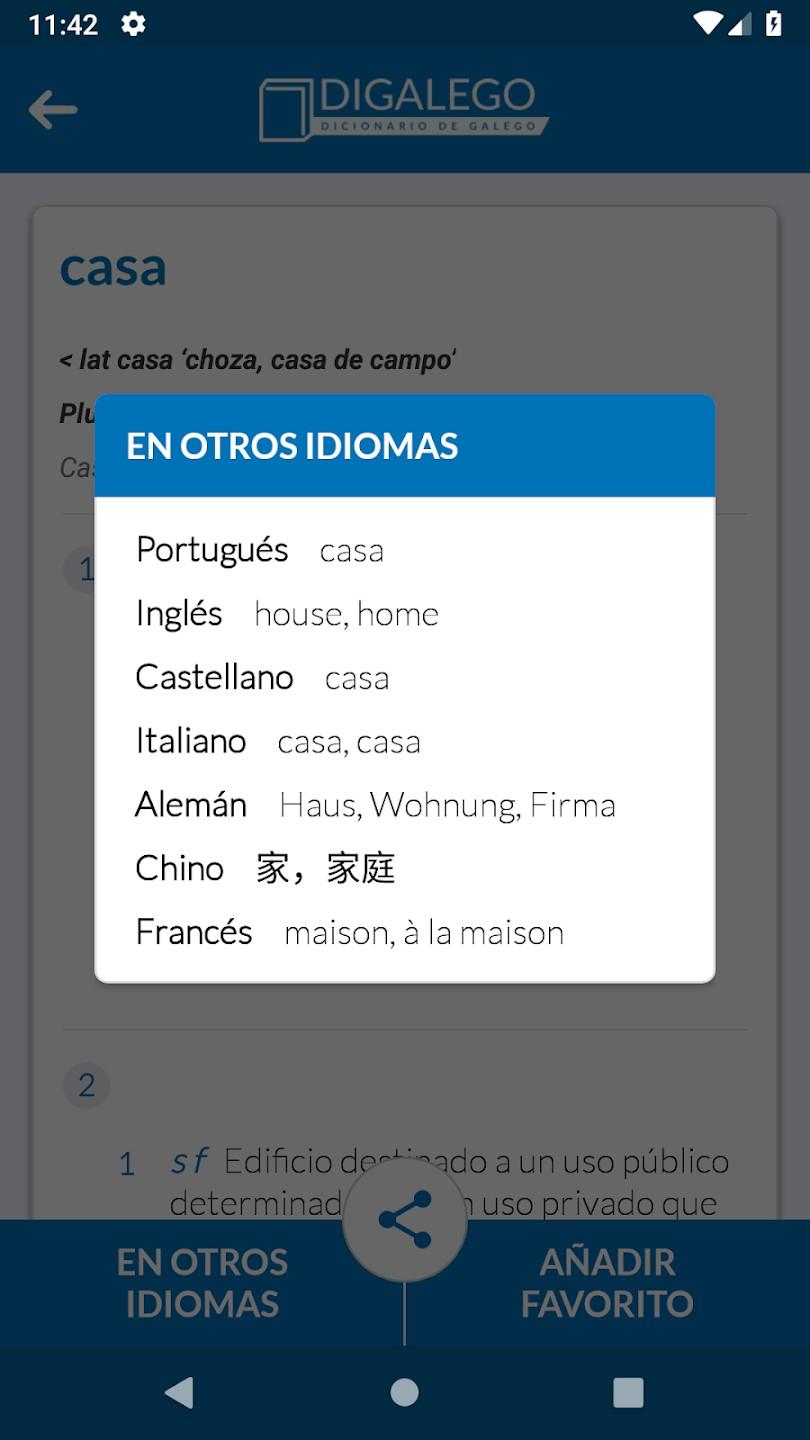Tap the clock showing 11:42
The height and width of the screenshot is (1440, 810).
coord(53,22)
